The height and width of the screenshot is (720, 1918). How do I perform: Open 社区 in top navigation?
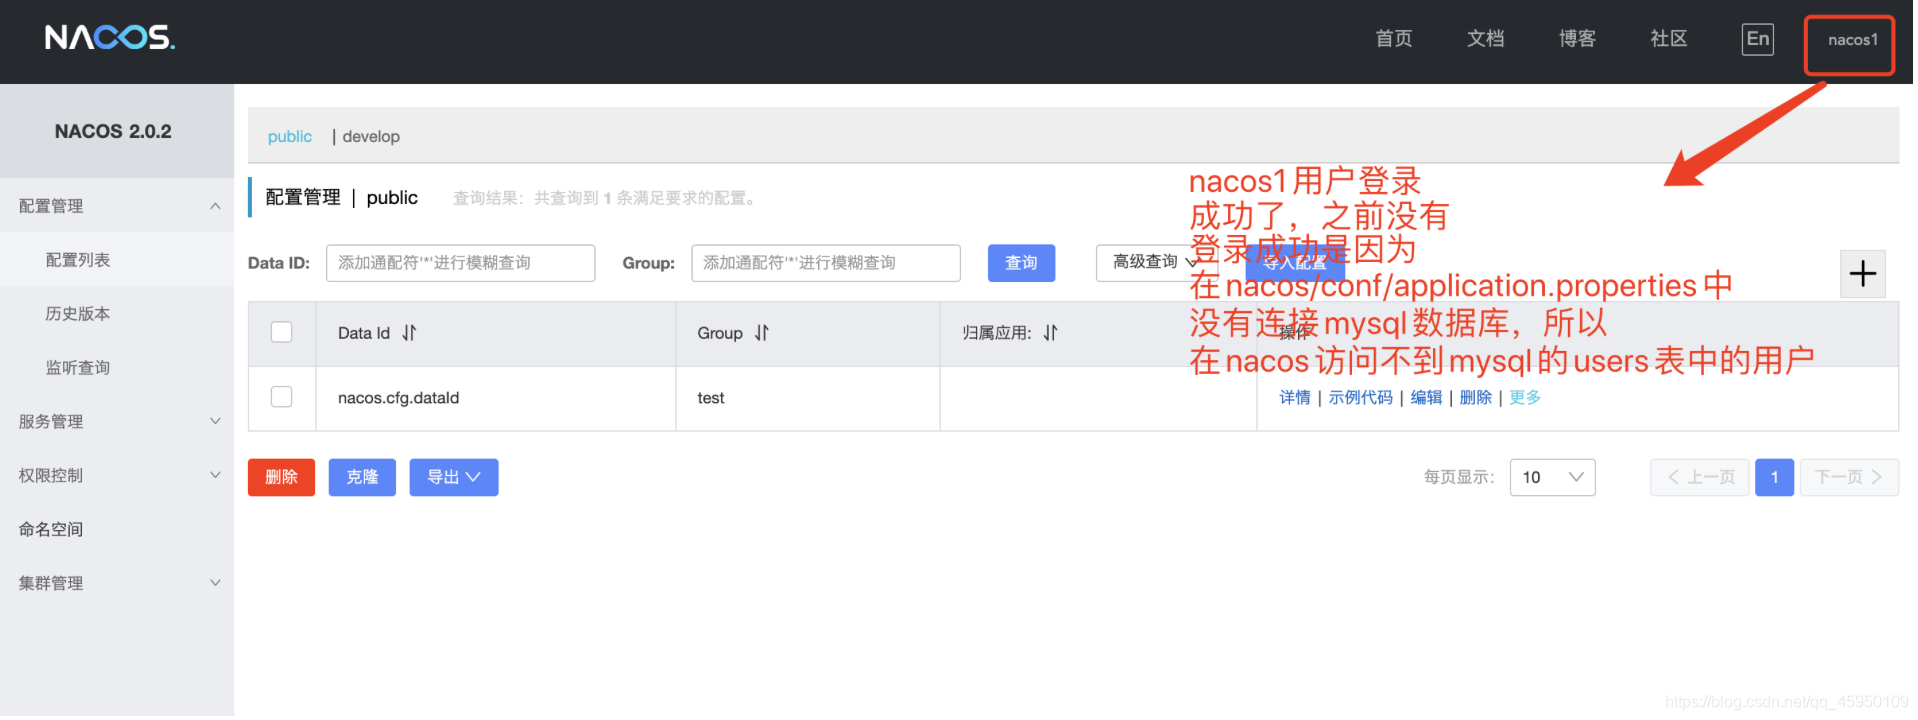pos(1669,39)
